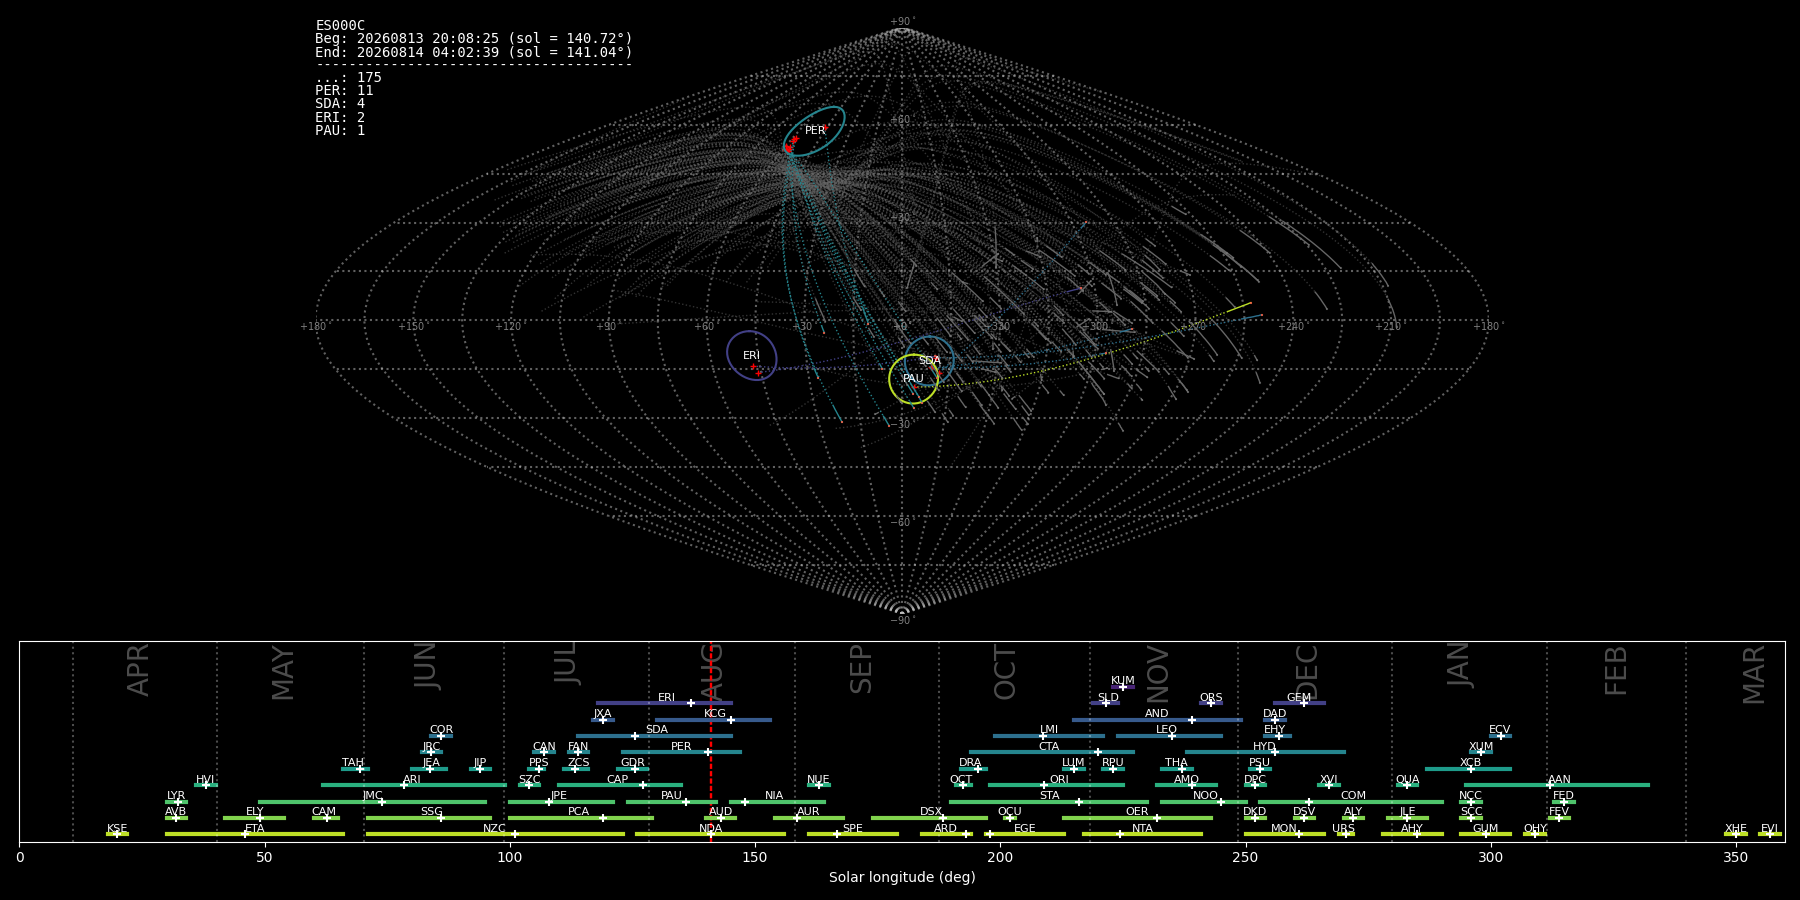Click the 150 tick on solar longitude axis
Viewport: 1800px width, 900px height.
point(755,857)
